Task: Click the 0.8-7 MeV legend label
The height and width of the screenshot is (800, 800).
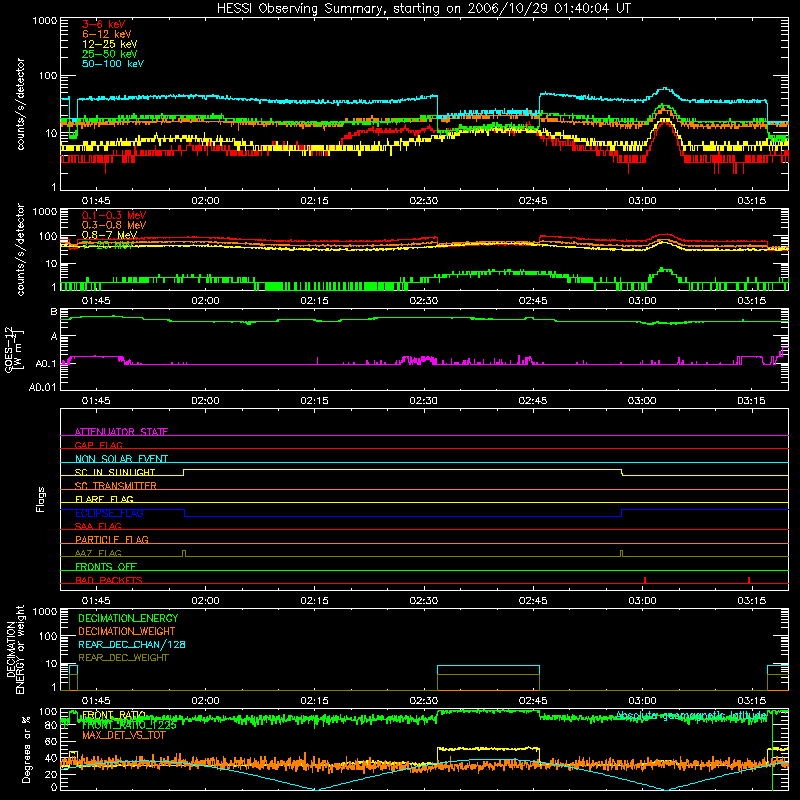Action: 110,235
